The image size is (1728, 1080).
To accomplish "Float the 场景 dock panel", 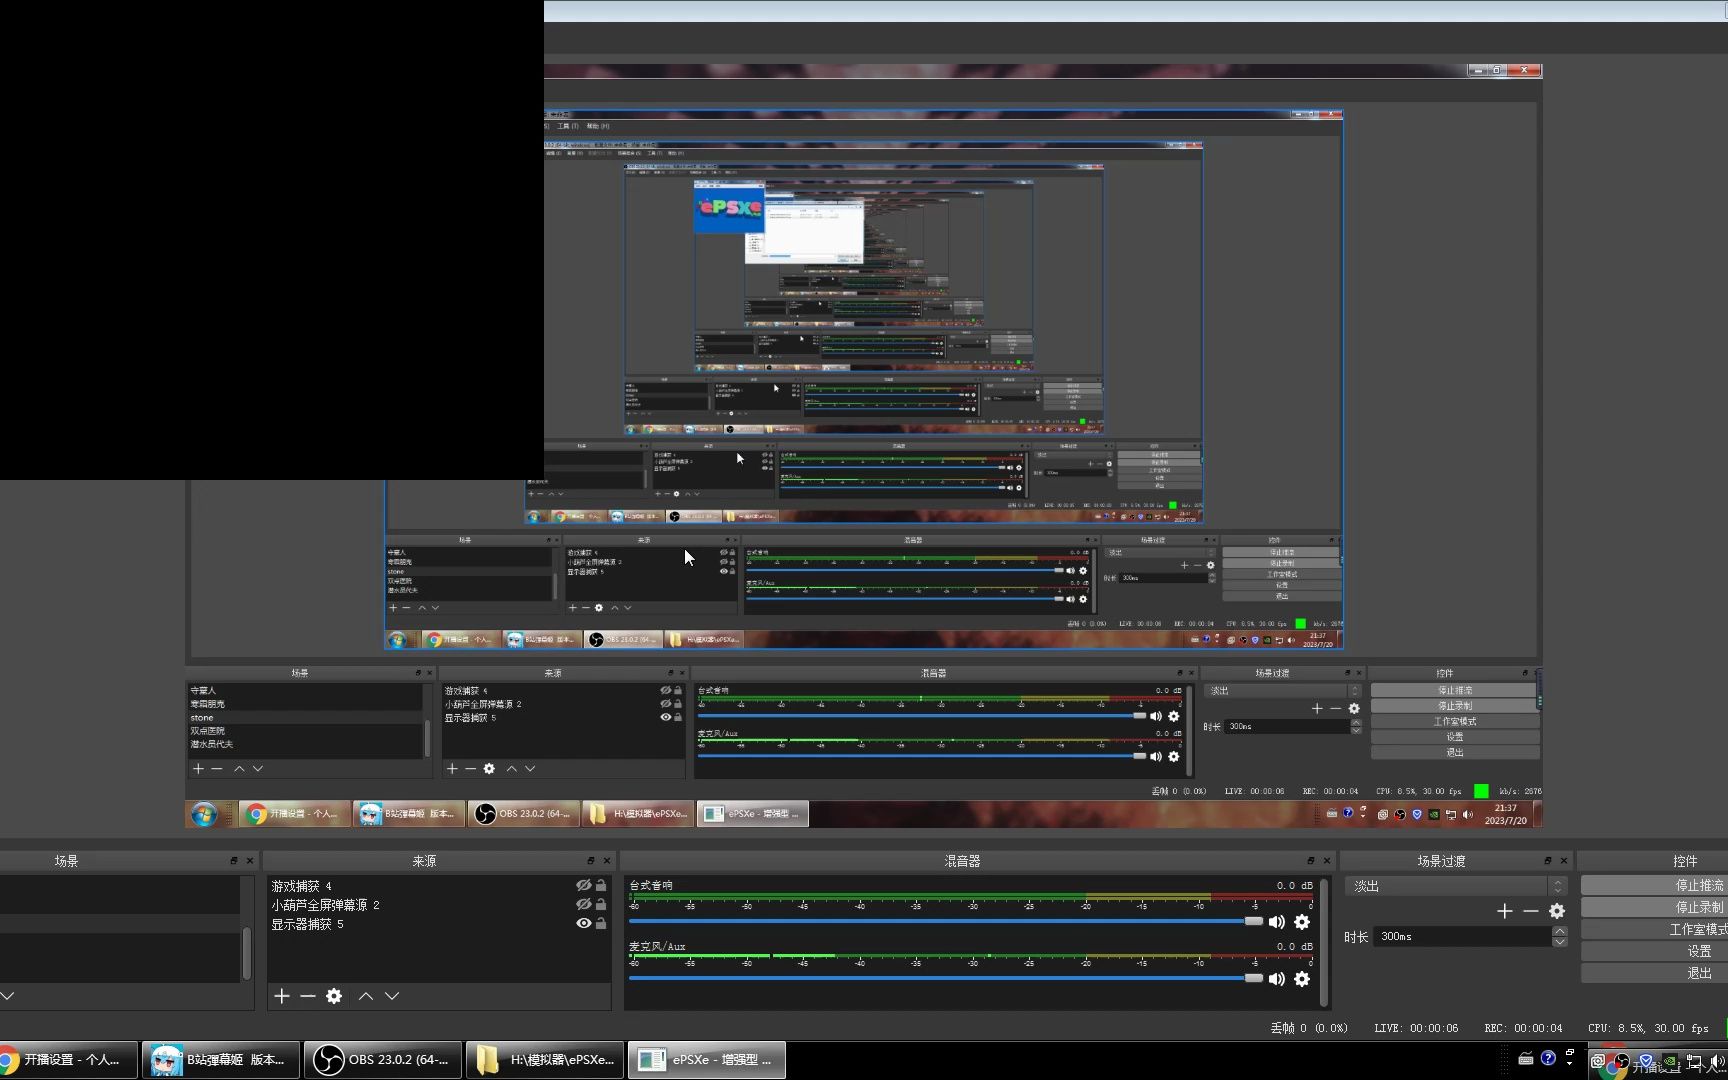I will [x=234, y=861].
